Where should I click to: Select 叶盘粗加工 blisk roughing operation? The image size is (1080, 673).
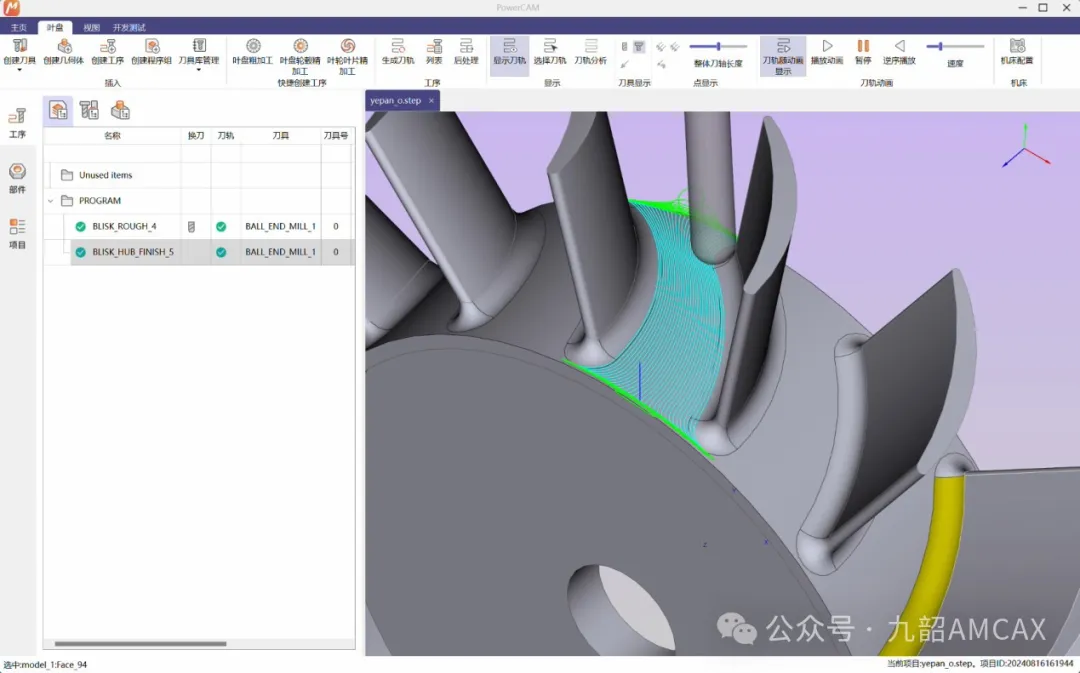pos(252,46)
